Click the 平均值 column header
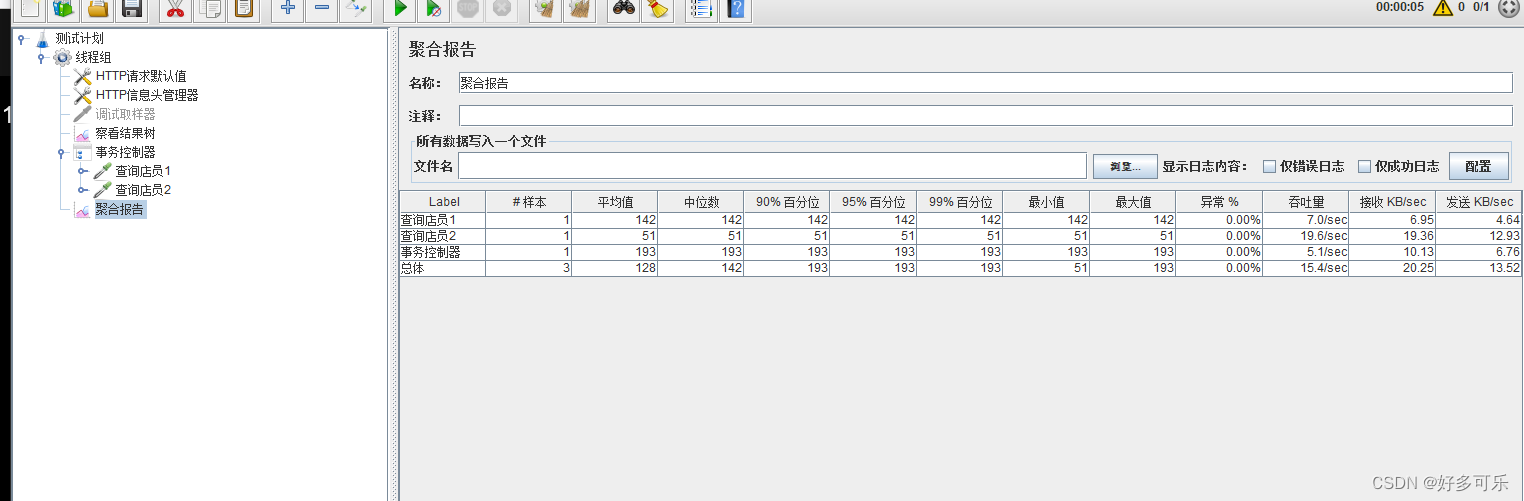Image resolution: width=1524 pixels, height=501 pixels. coord(615,202)
